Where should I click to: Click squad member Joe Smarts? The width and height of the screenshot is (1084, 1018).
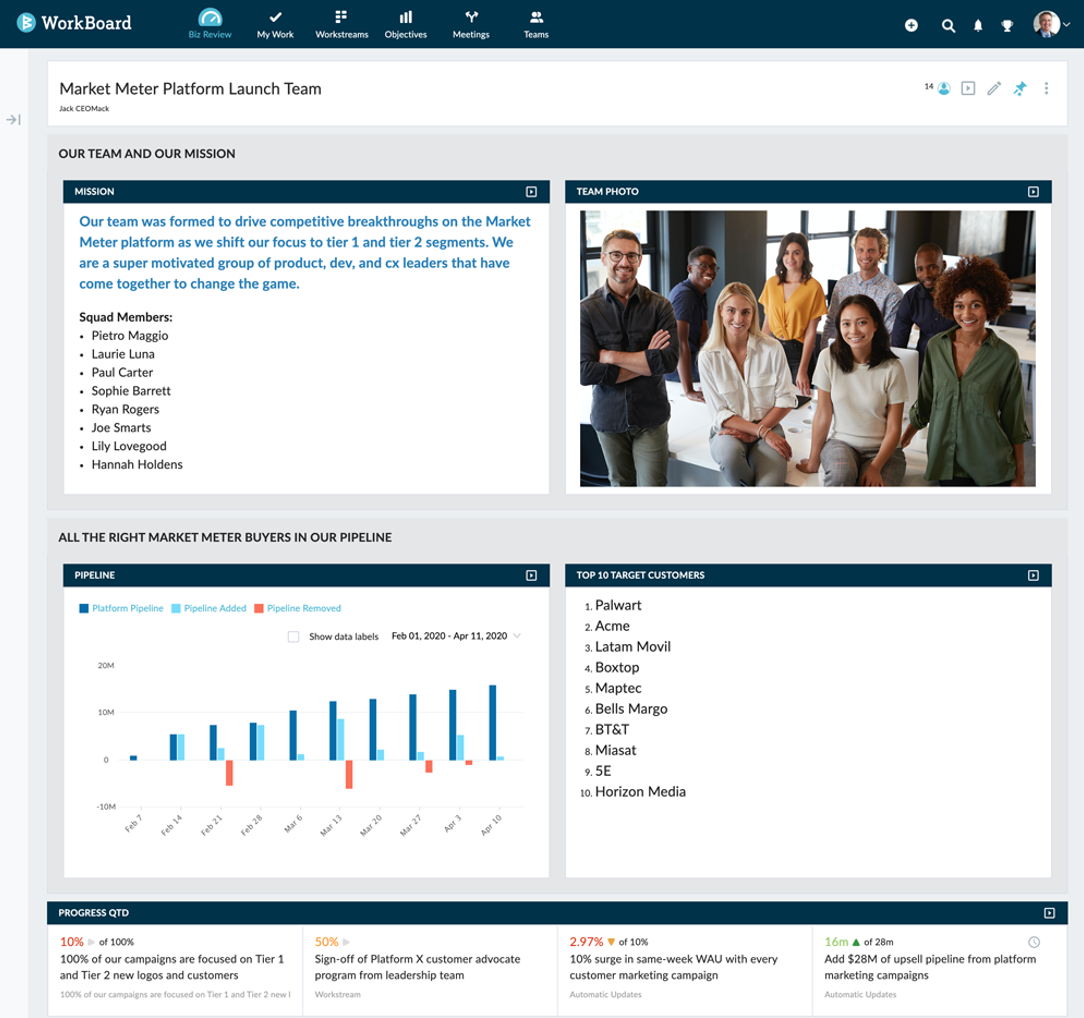[121, 428]
